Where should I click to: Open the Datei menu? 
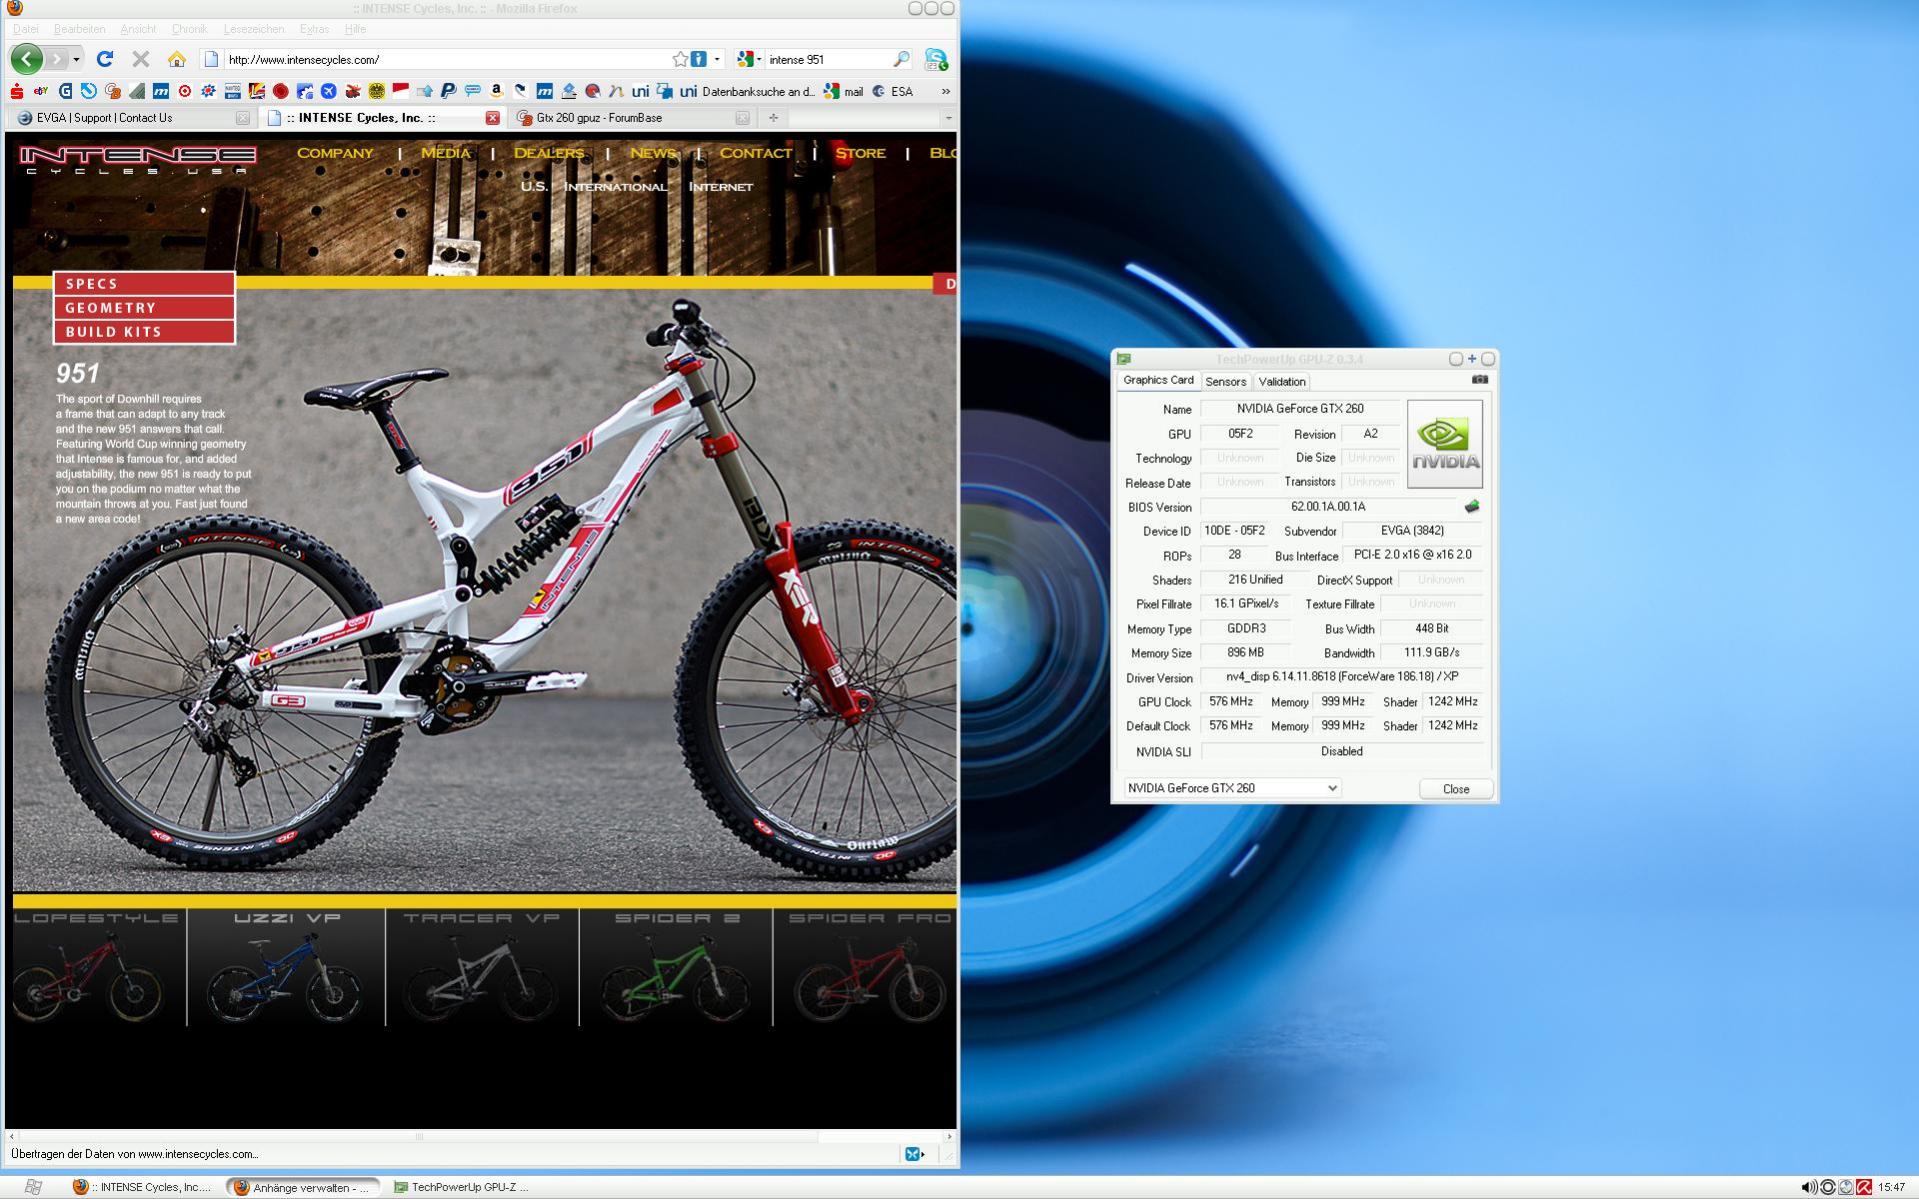pyautogui.click(x=25, y=29)
